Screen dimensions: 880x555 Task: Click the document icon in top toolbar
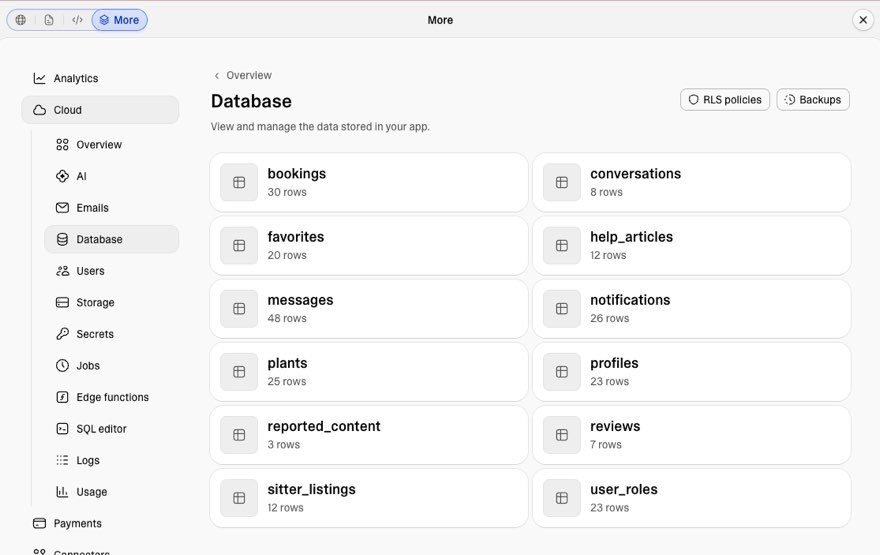pyautogui.click(x=49, y=20)
